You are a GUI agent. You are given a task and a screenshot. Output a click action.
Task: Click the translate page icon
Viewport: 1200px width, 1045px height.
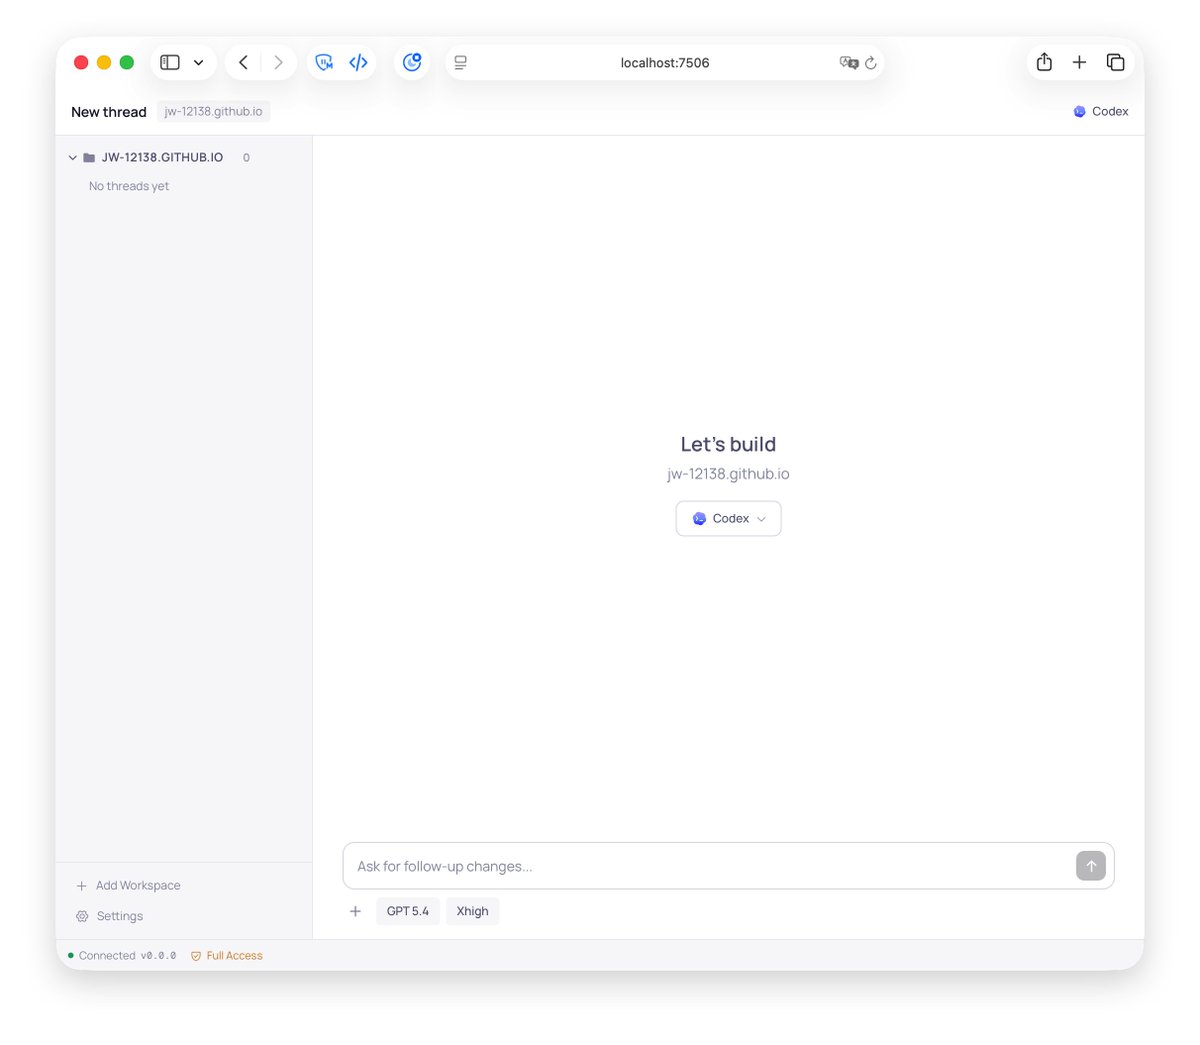pyautogui.click(x=849, y=62)
